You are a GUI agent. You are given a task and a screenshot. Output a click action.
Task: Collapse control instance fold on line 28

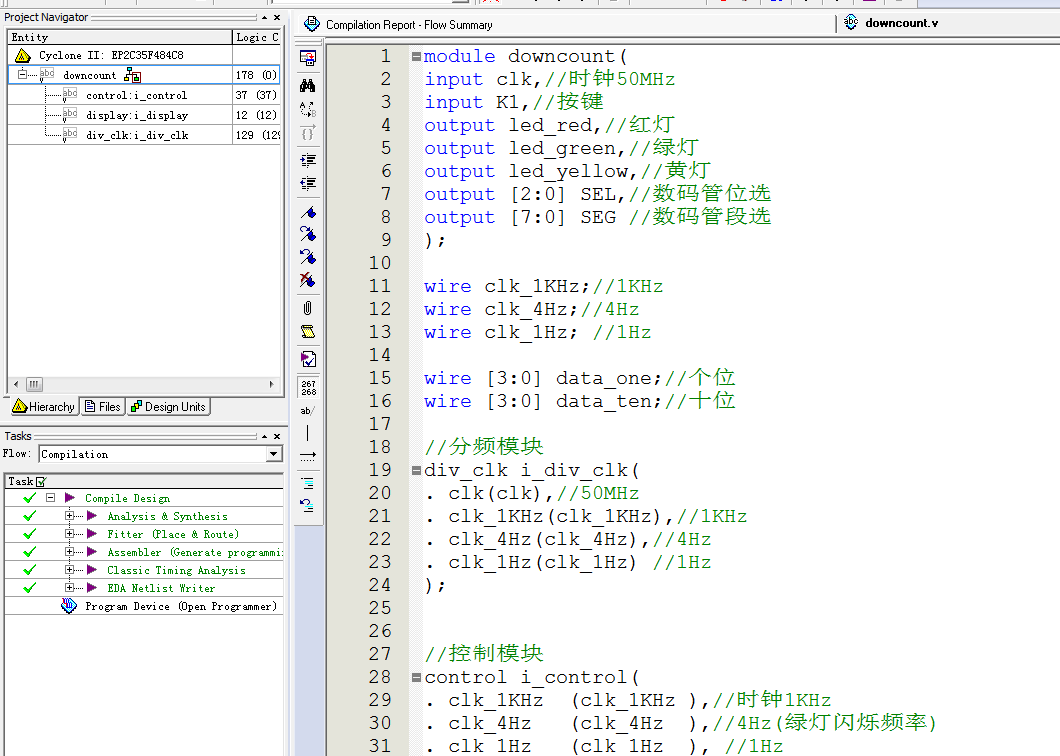click(416, 678)
